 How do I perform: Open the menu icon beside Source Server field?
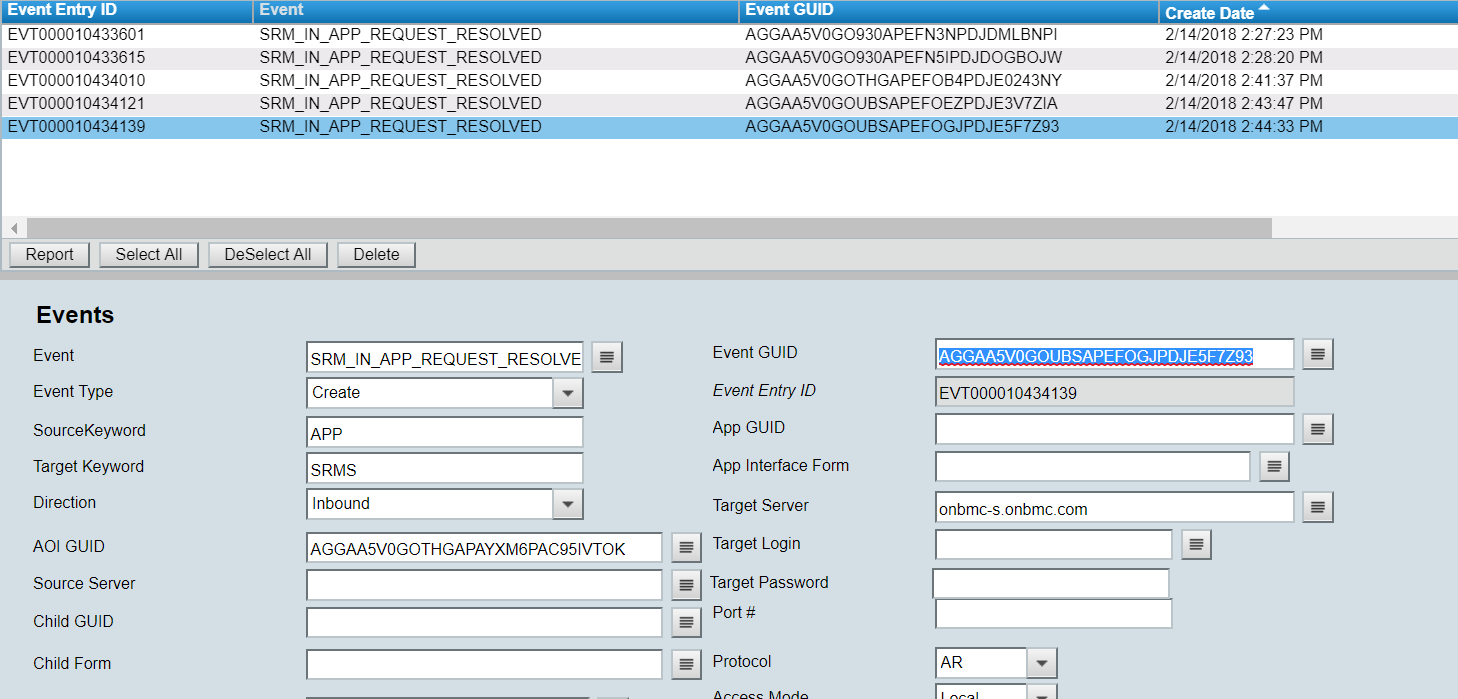[686, 585]
